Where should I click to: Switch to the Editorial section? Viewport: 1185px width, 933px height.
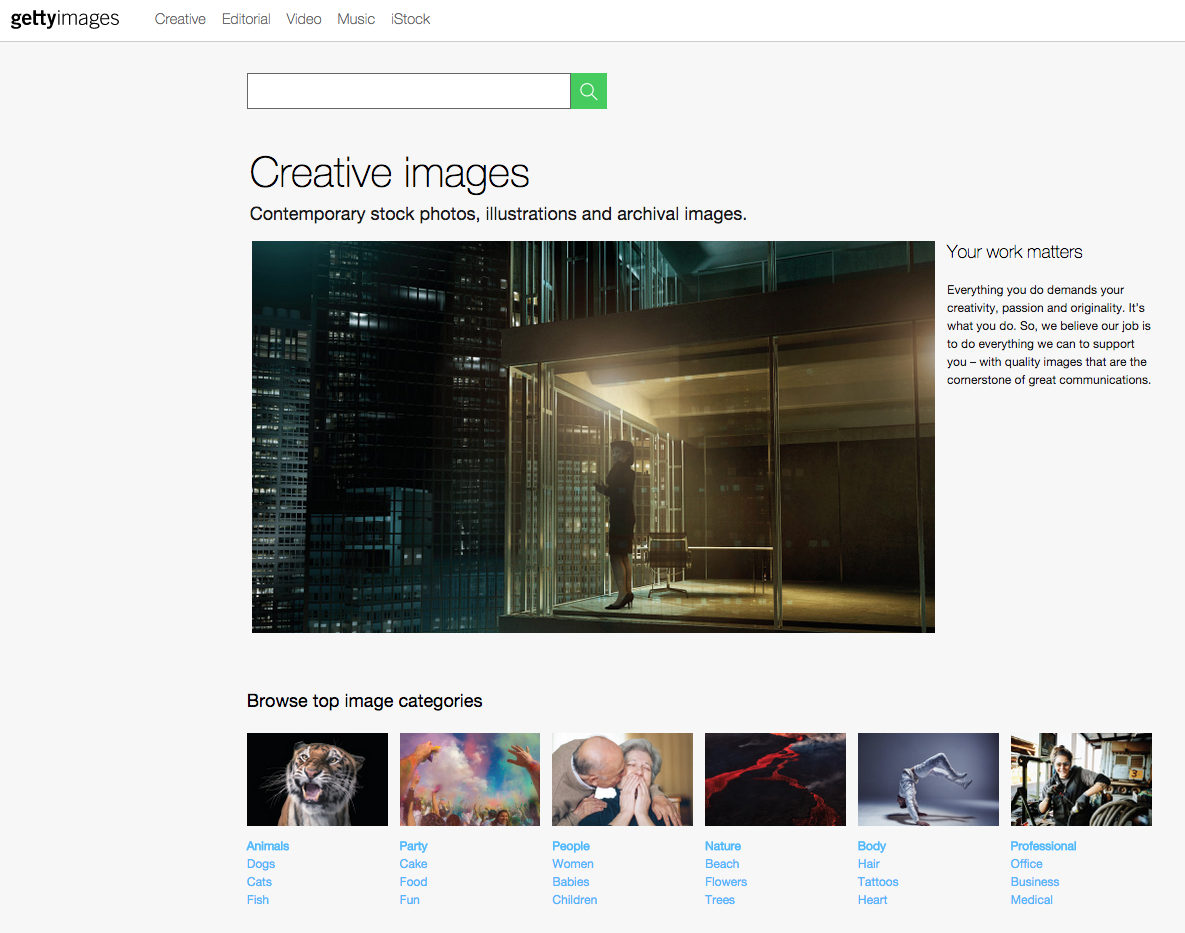pos(246,19)
